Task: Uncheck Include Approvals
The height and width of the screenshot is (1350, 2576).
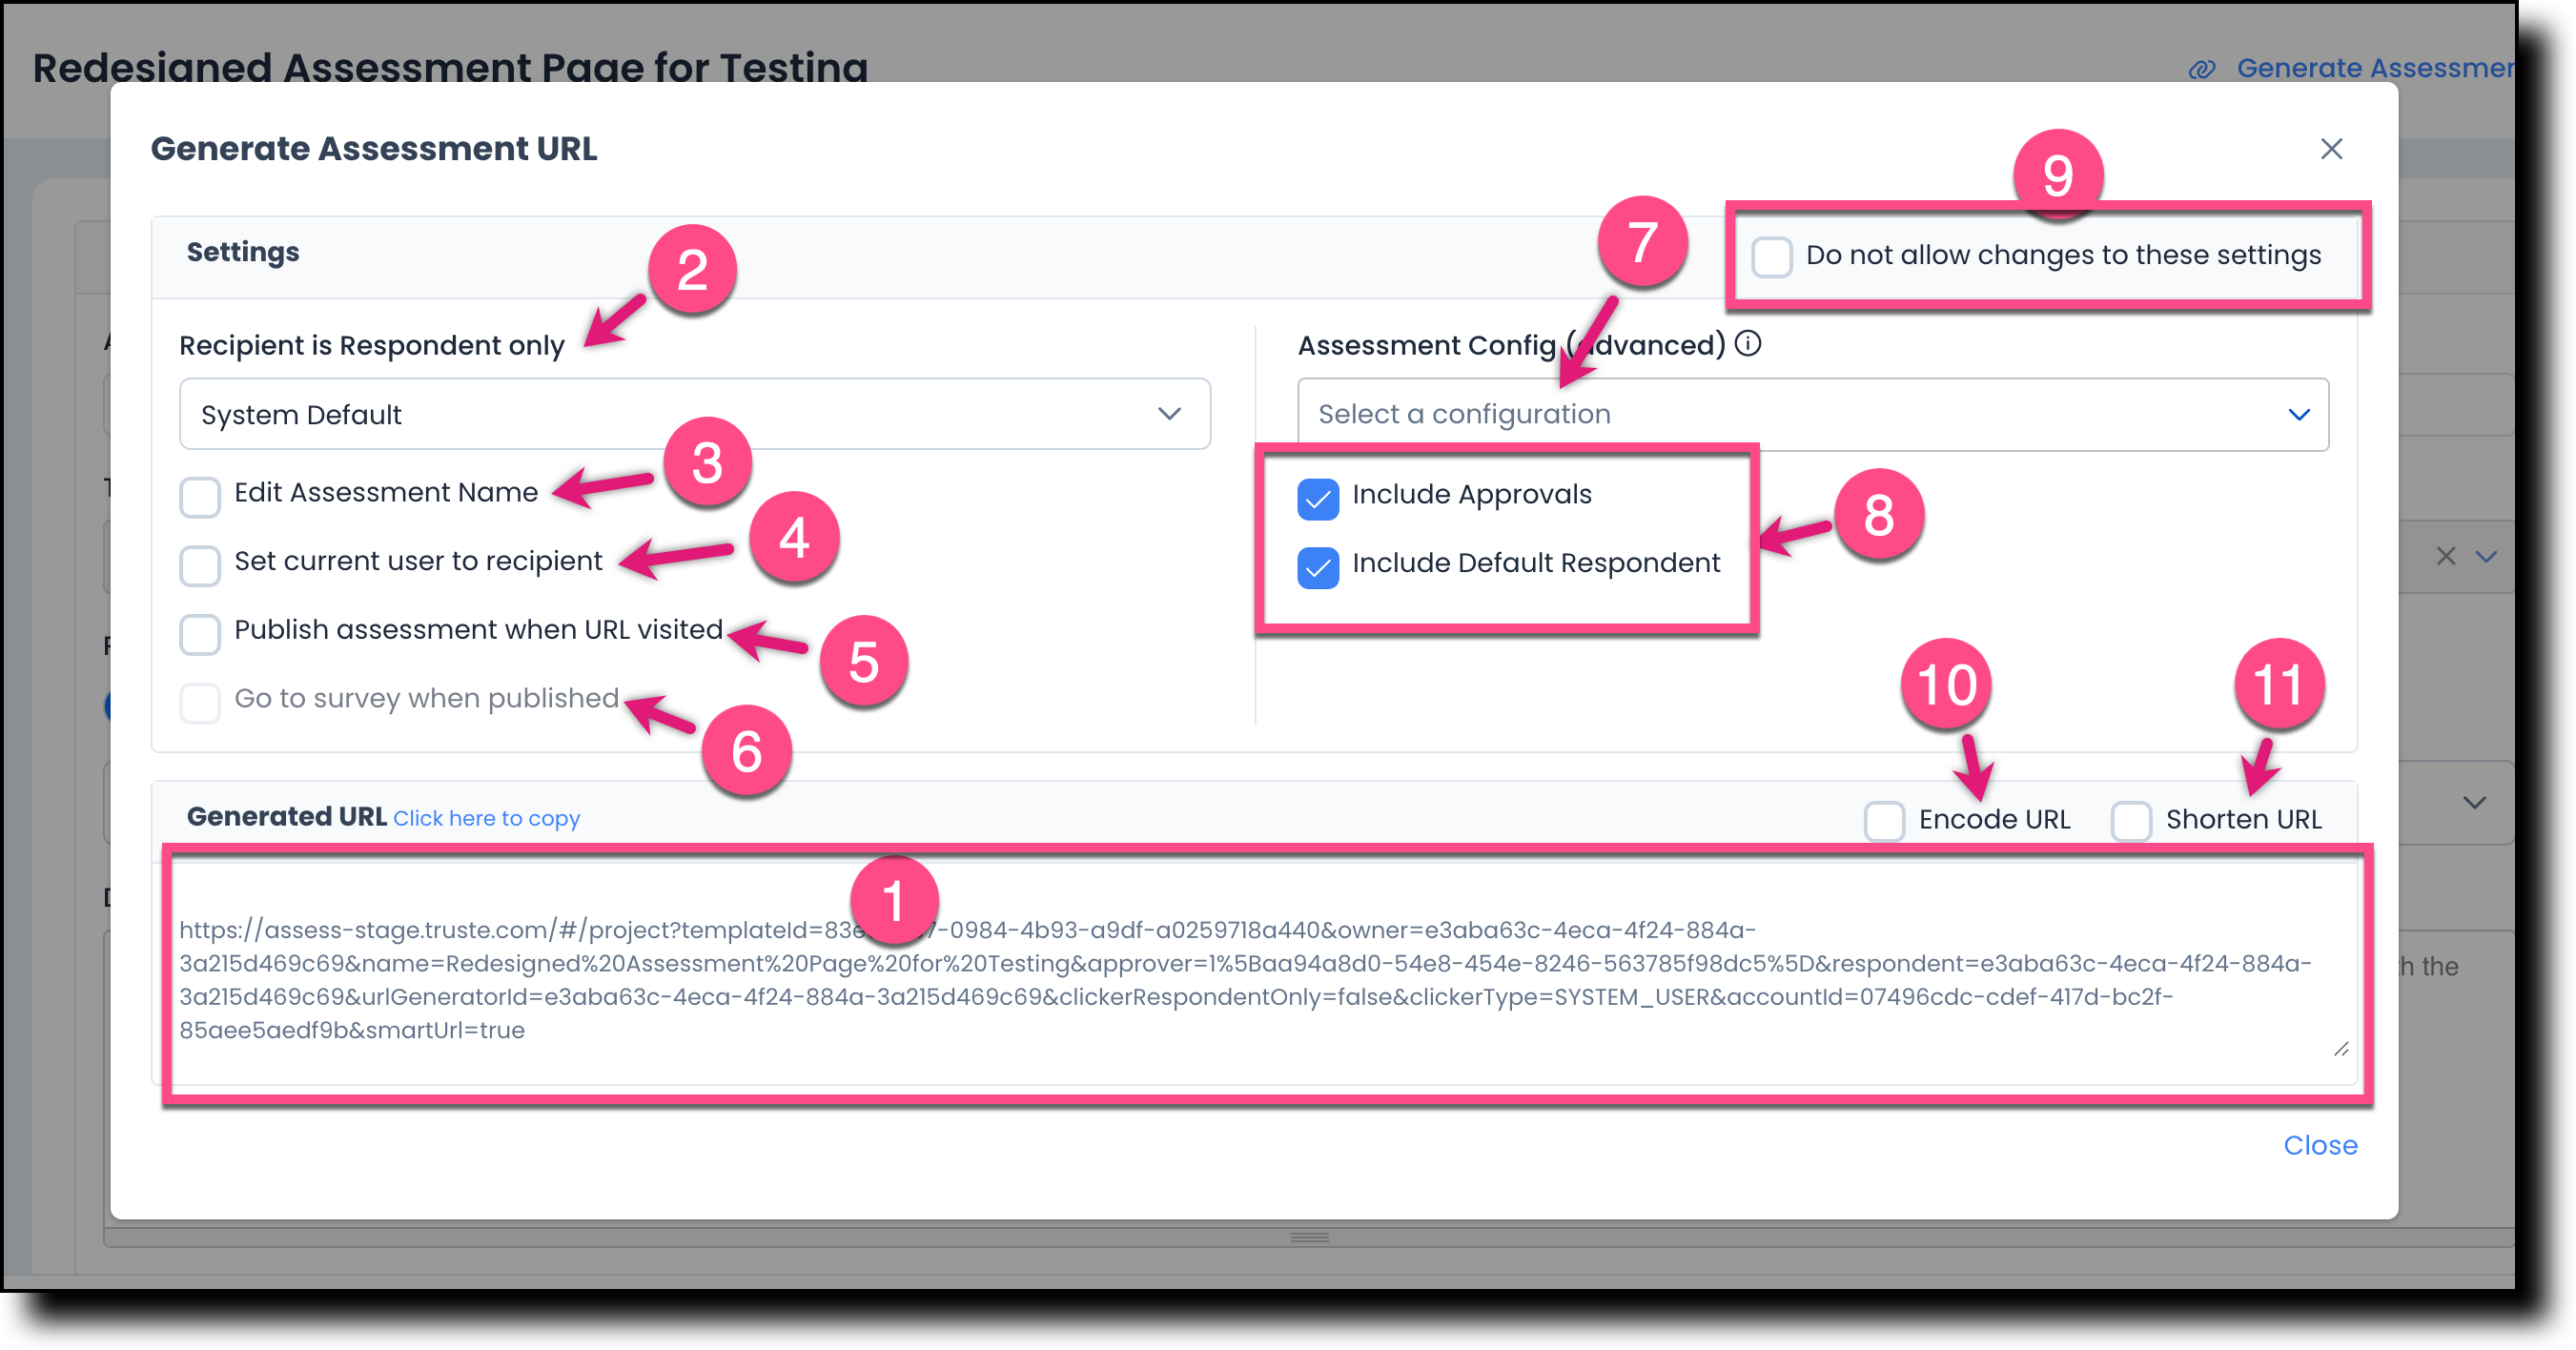Action: tap(1318, 499)
